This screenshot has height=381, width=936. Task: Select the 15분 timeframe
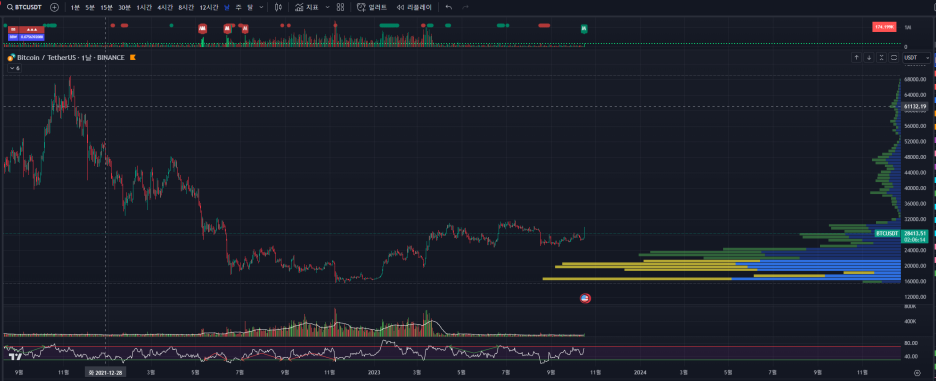pos(106,7)
